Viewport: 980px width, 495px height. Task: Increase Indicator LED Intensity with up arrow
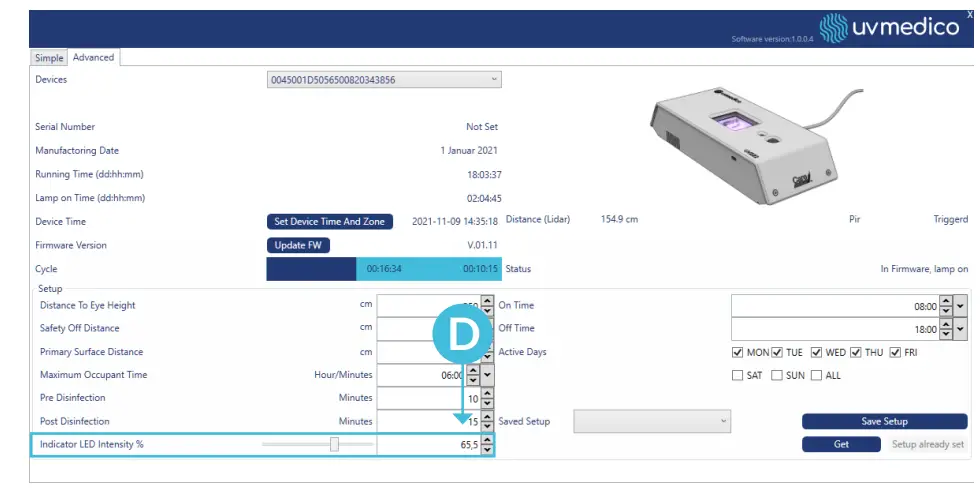pyautogui.click(x=488, y=439)
